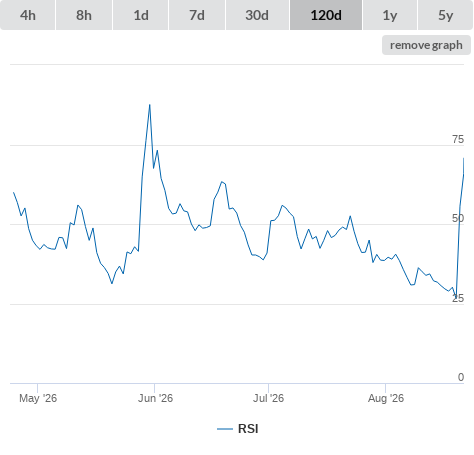Select the May '26 axis label
474x455 pixels.
(38, 398)
